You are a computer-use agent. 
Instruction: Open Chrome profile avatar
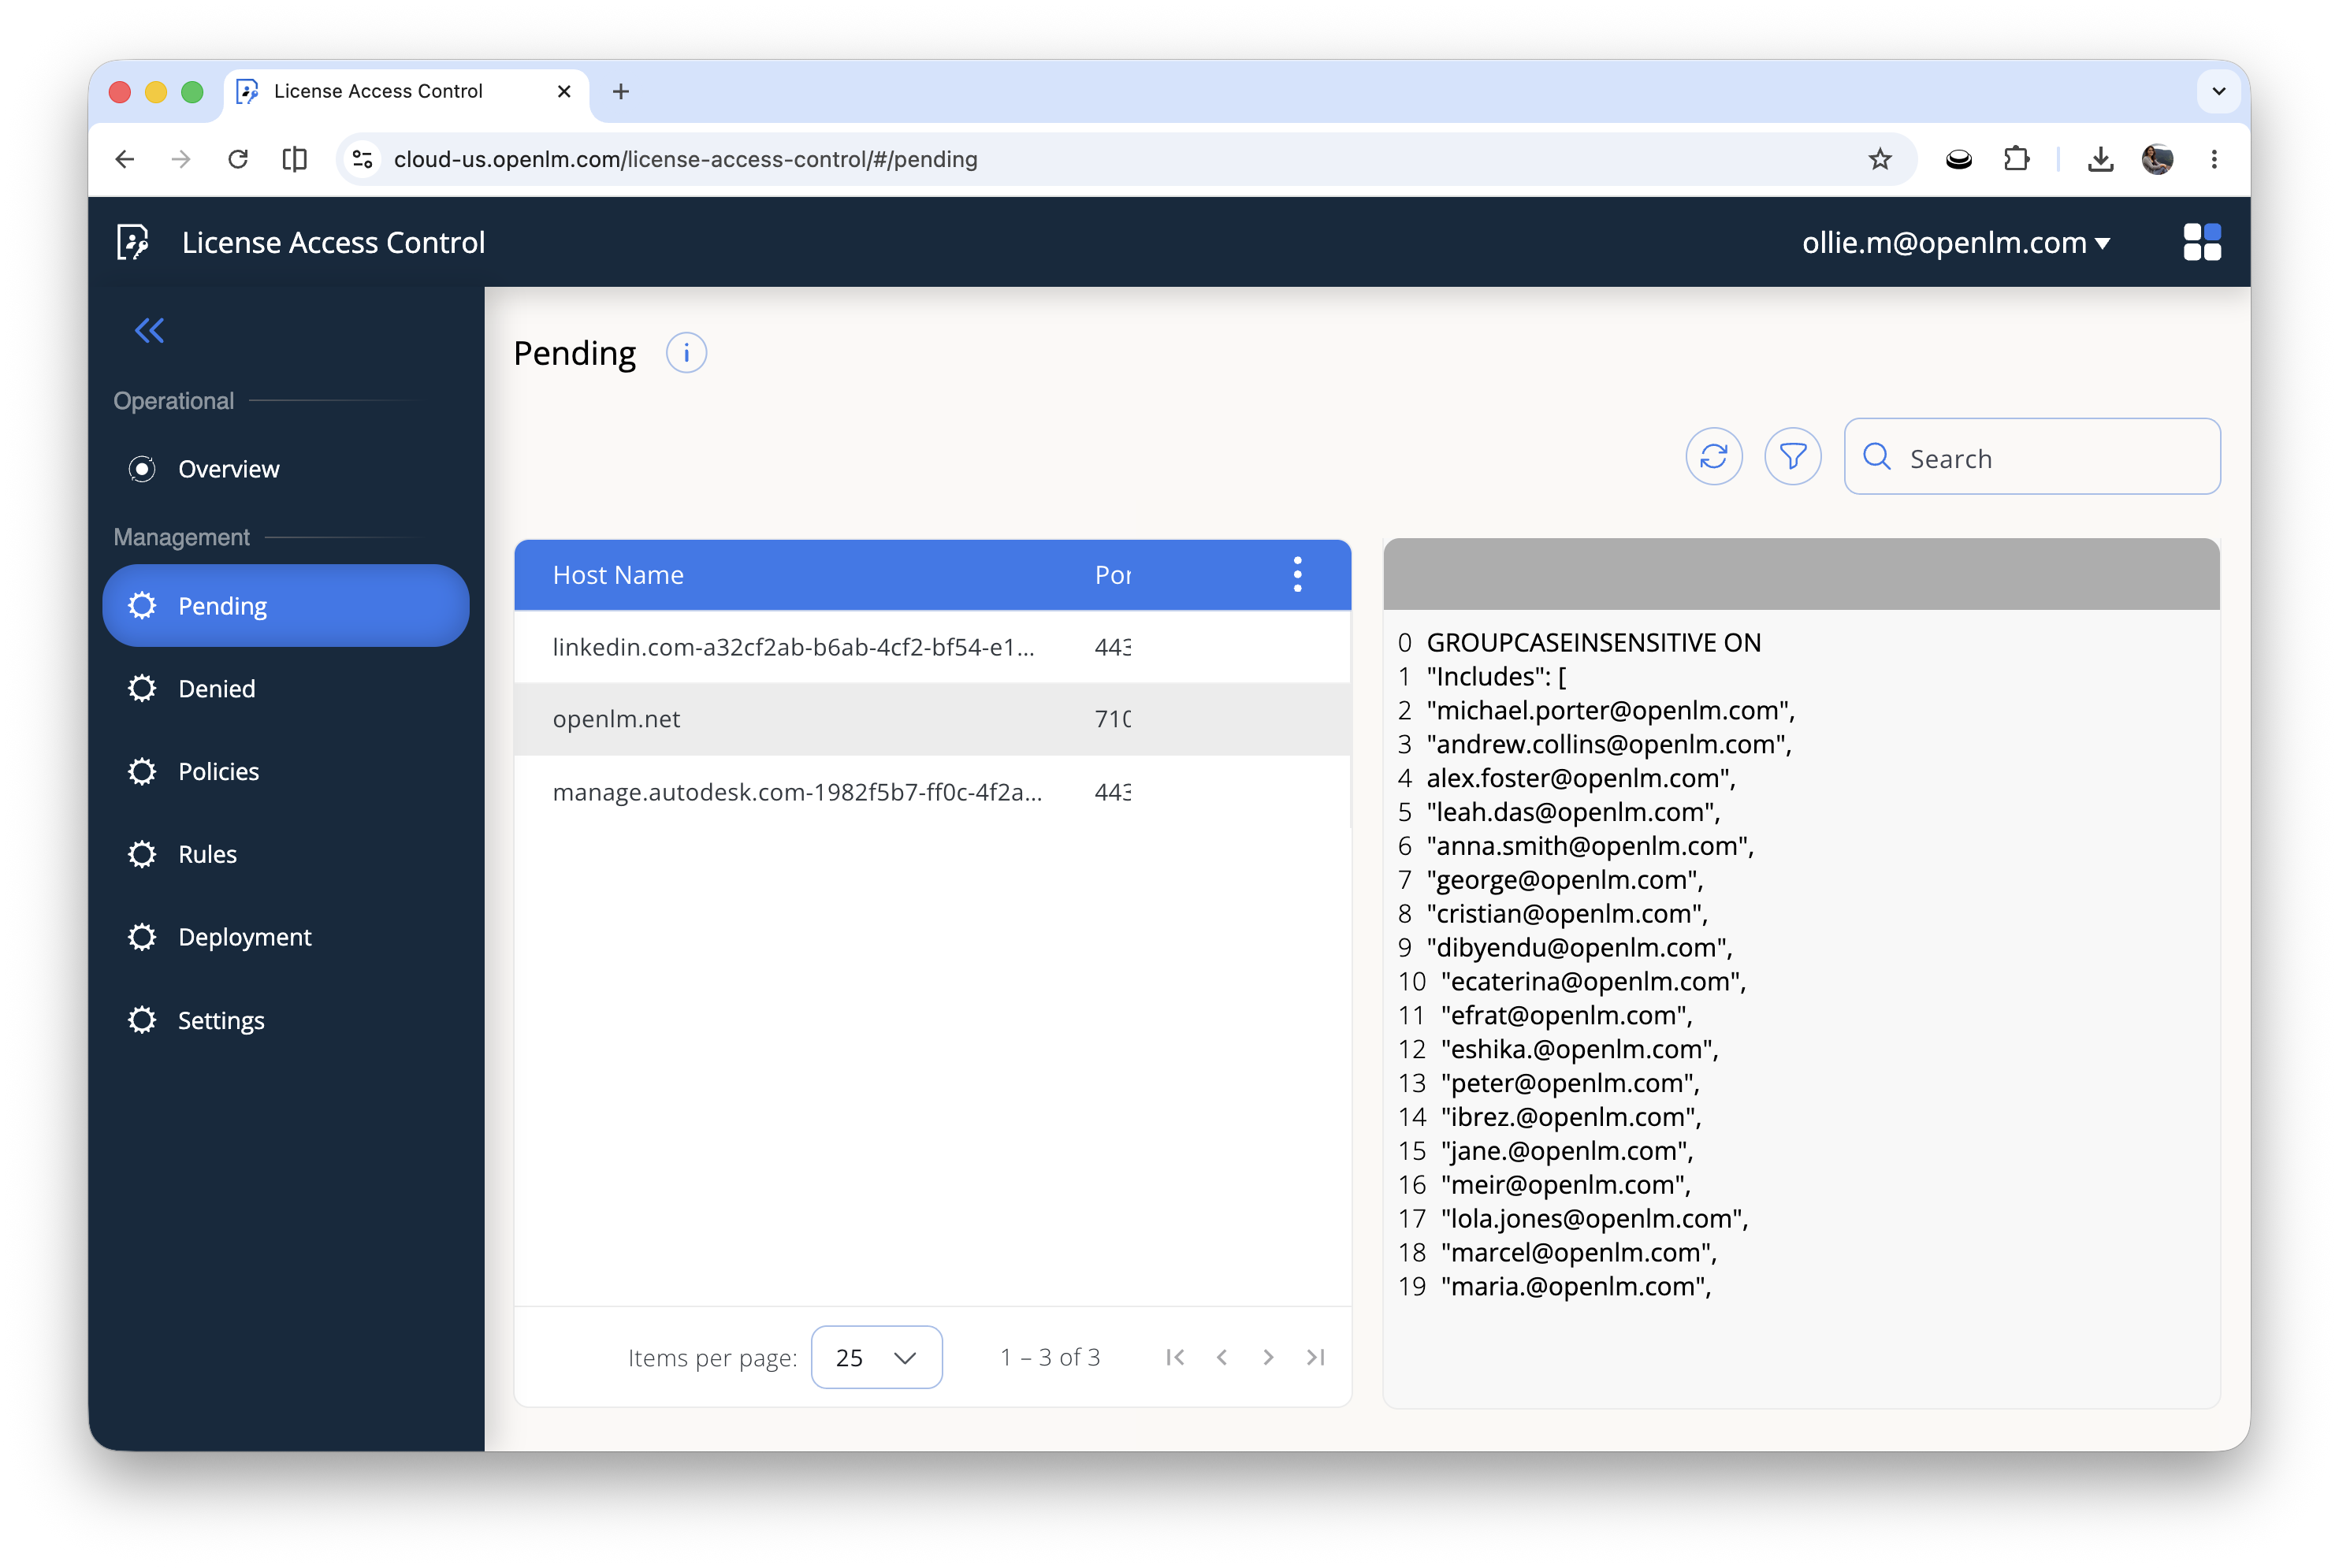pos(2157,159)
